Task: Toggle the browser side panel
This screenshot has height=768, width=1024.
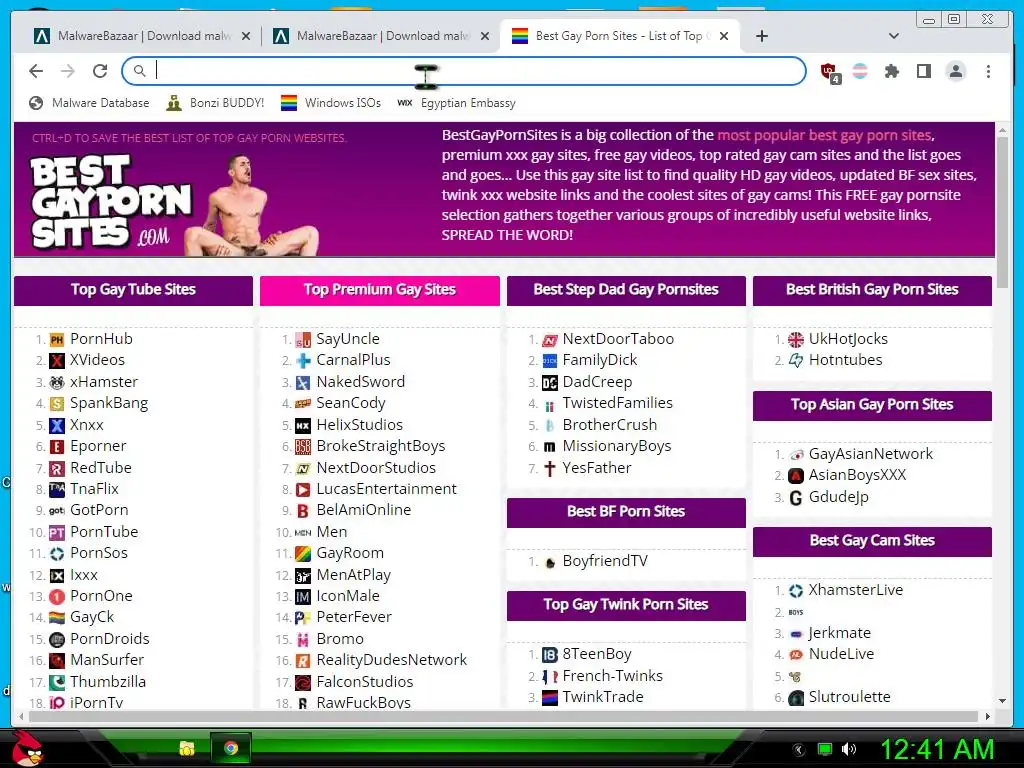Action: click(923, 71)
